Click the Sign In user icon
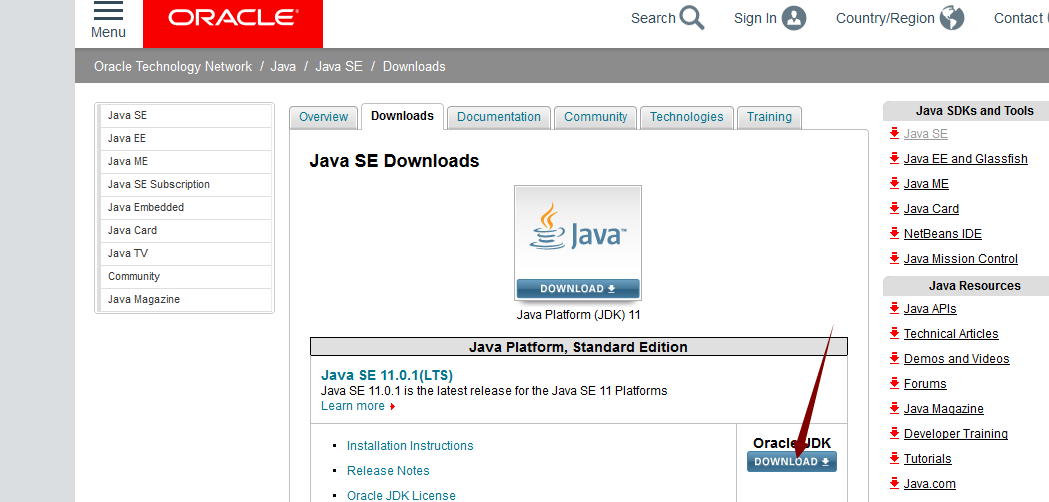 pos(794,18)
